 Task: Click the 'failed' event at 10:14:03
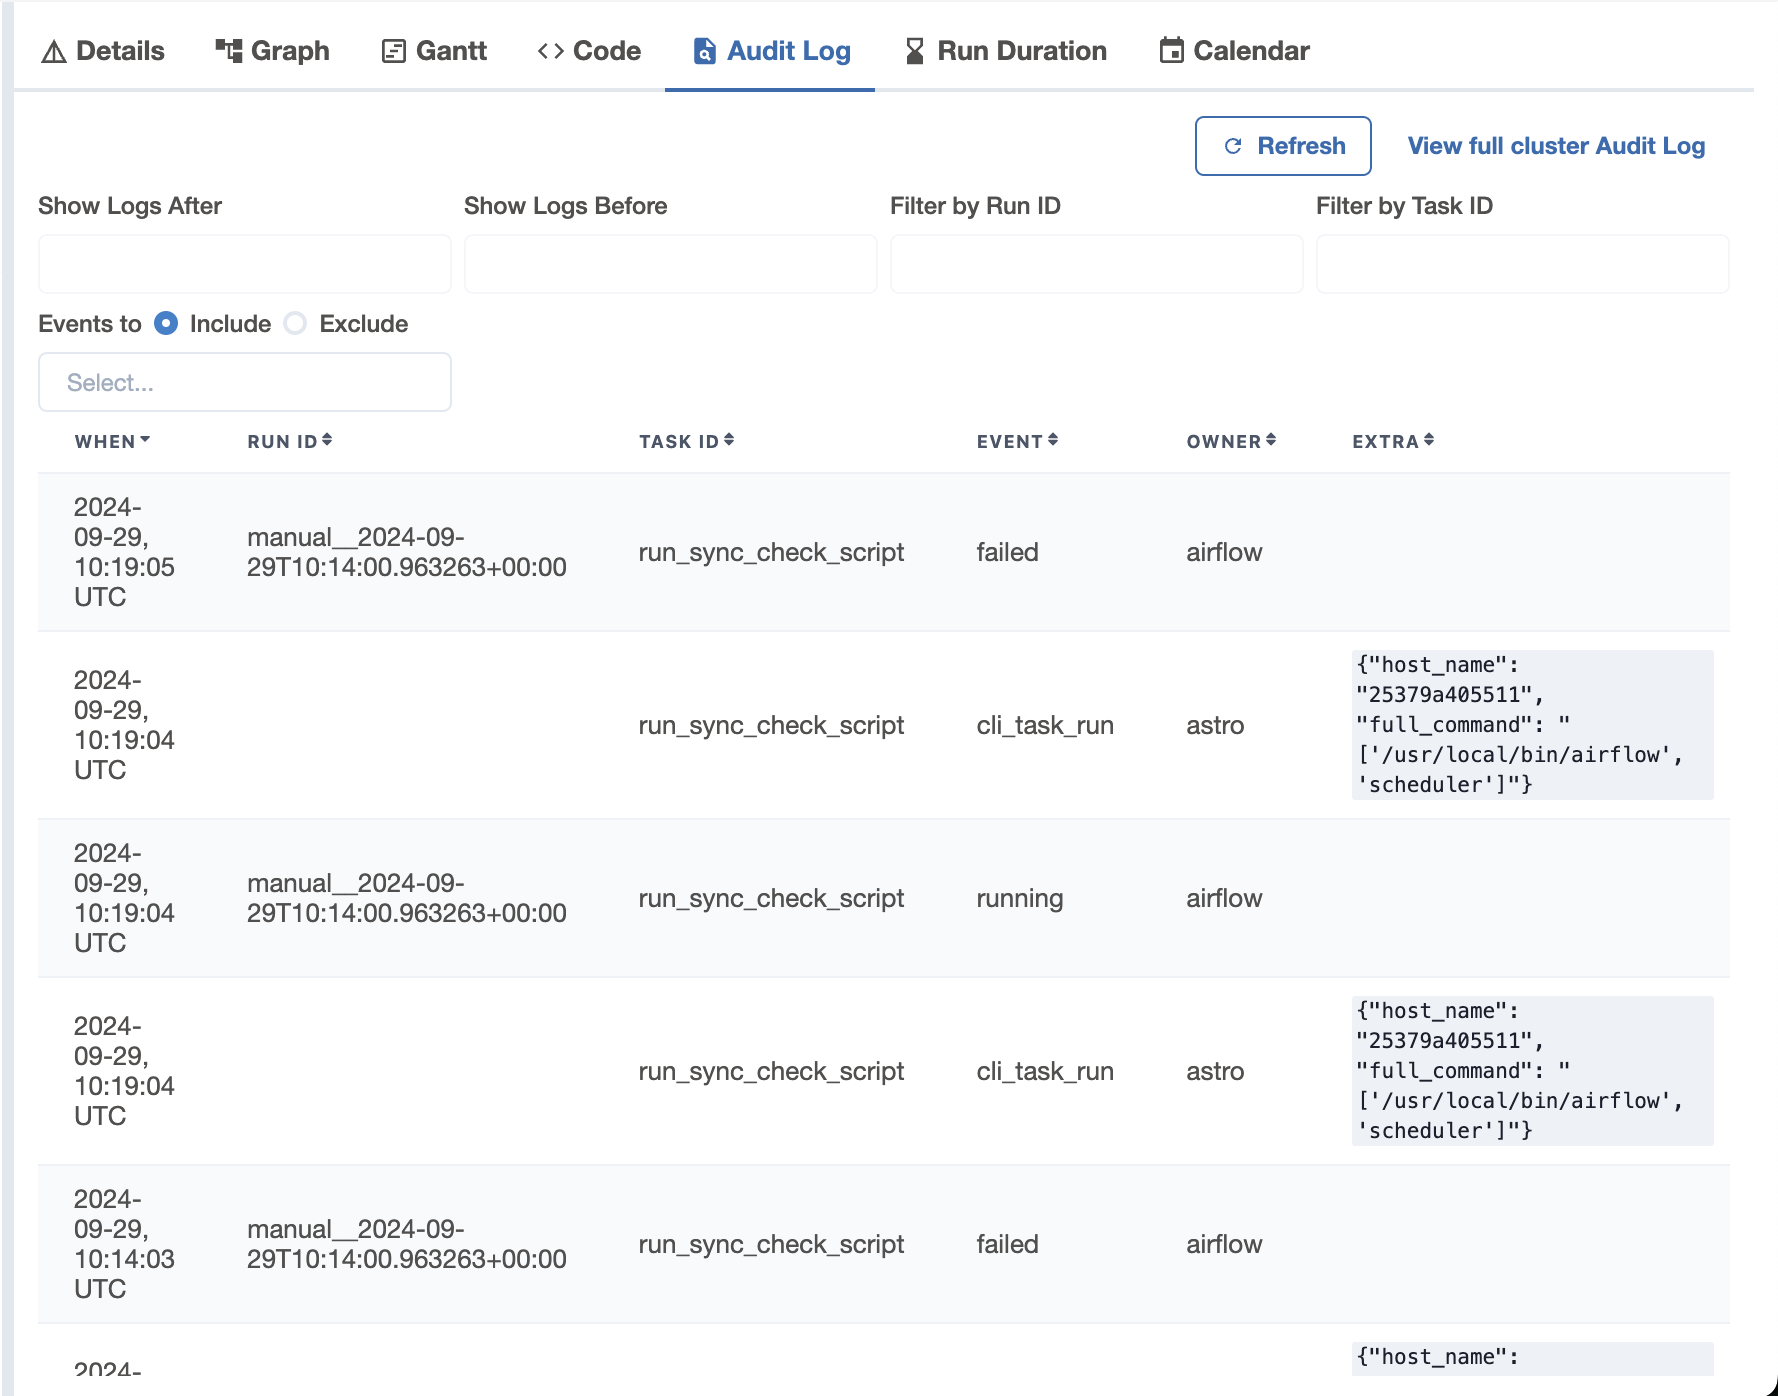pyautogui.click(x=1008, y=1244)
